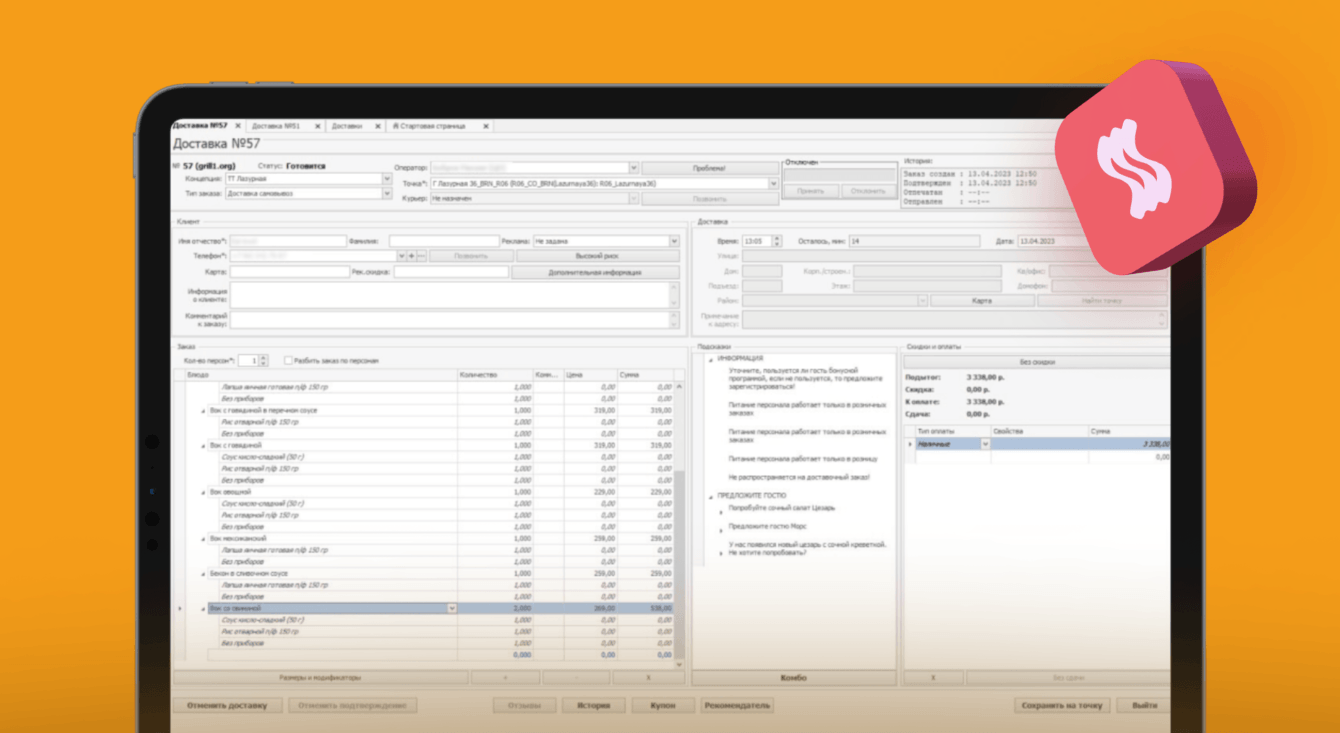Collapse the ИНФОРМАЦИЯ hints section
This screenshot has width=1340, height=733.
click(711, 358)
